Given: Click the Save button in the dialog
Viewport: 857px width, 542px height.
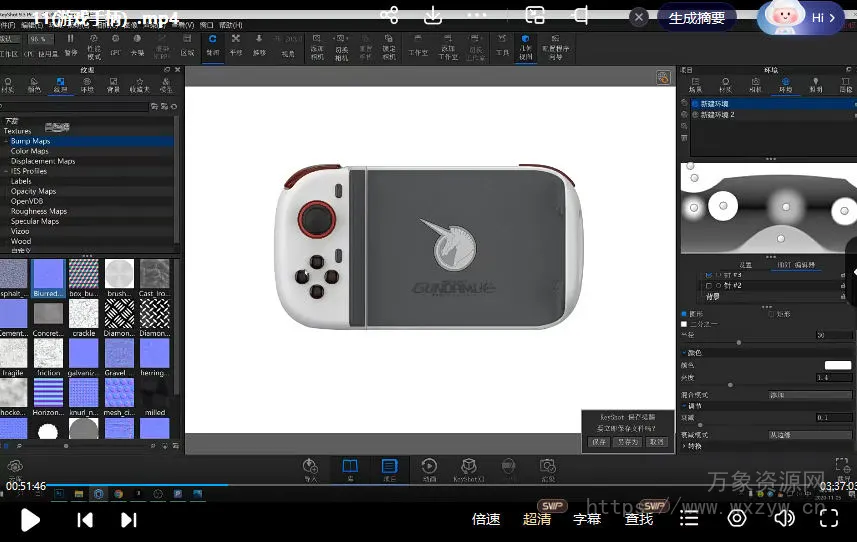Looking at the screenshot, I should [x=599, y=441].
